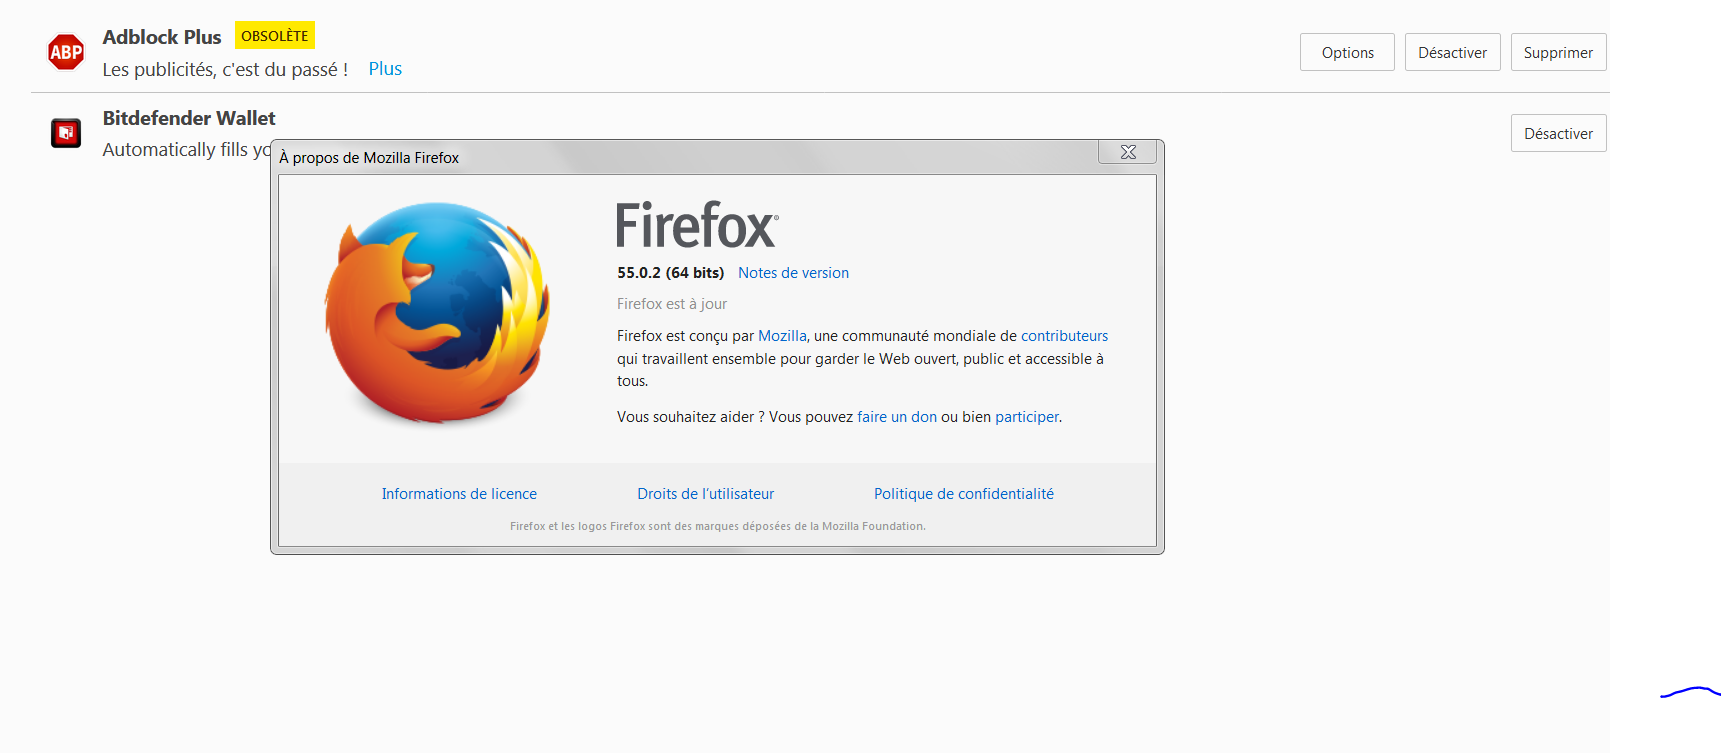The image size is (1721, 753).
Task: Follow the Mozilla link
Action: click(782, 336)
